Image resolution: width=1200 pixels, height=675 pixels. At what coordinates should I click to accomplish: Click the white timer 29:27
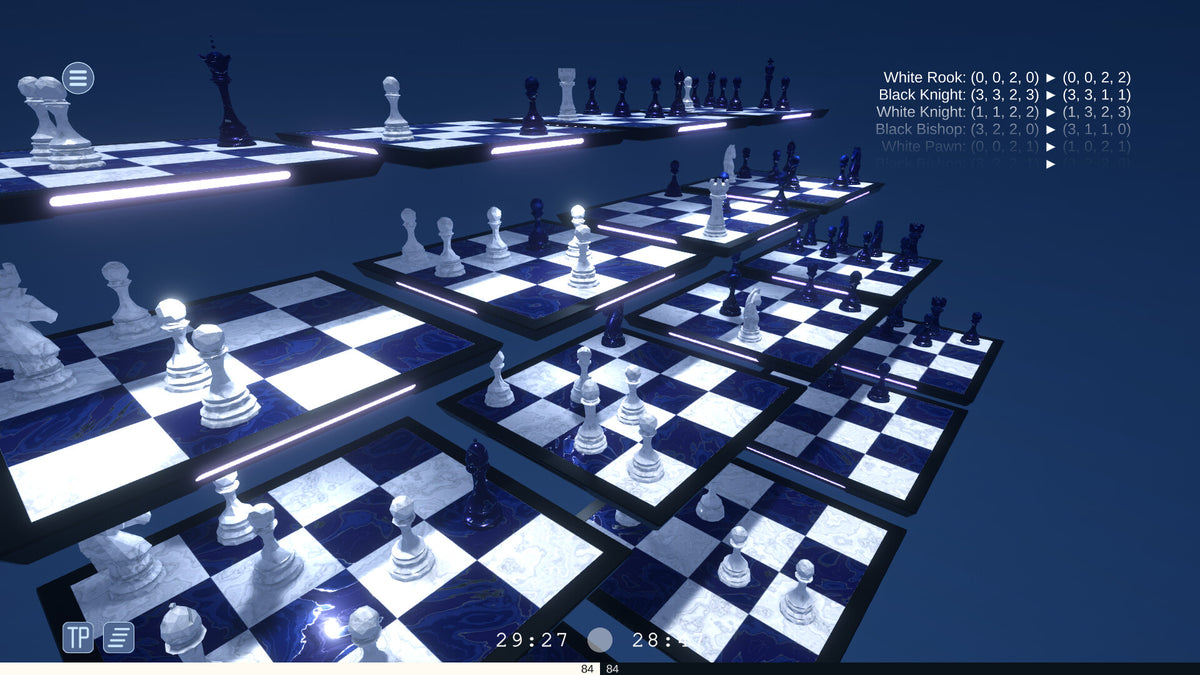(532, 640)
